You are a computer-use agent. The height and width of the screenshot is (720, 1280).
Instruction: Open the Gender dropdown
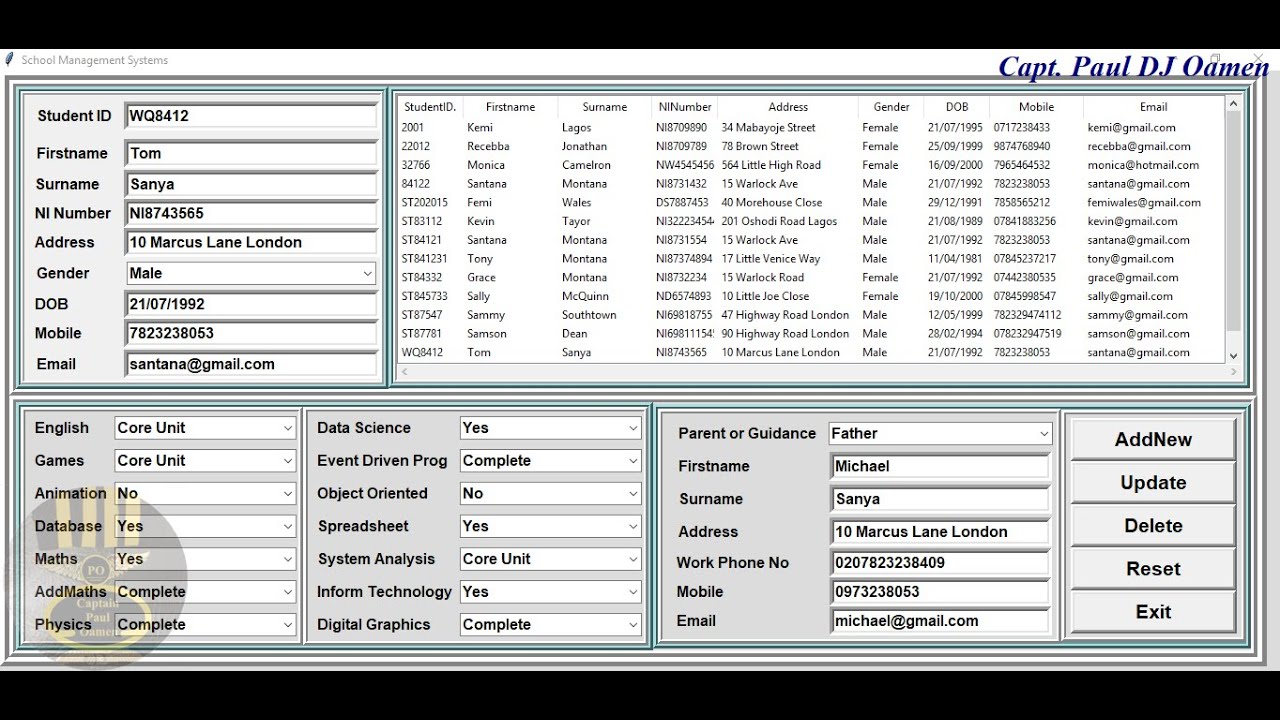point(251,273)
